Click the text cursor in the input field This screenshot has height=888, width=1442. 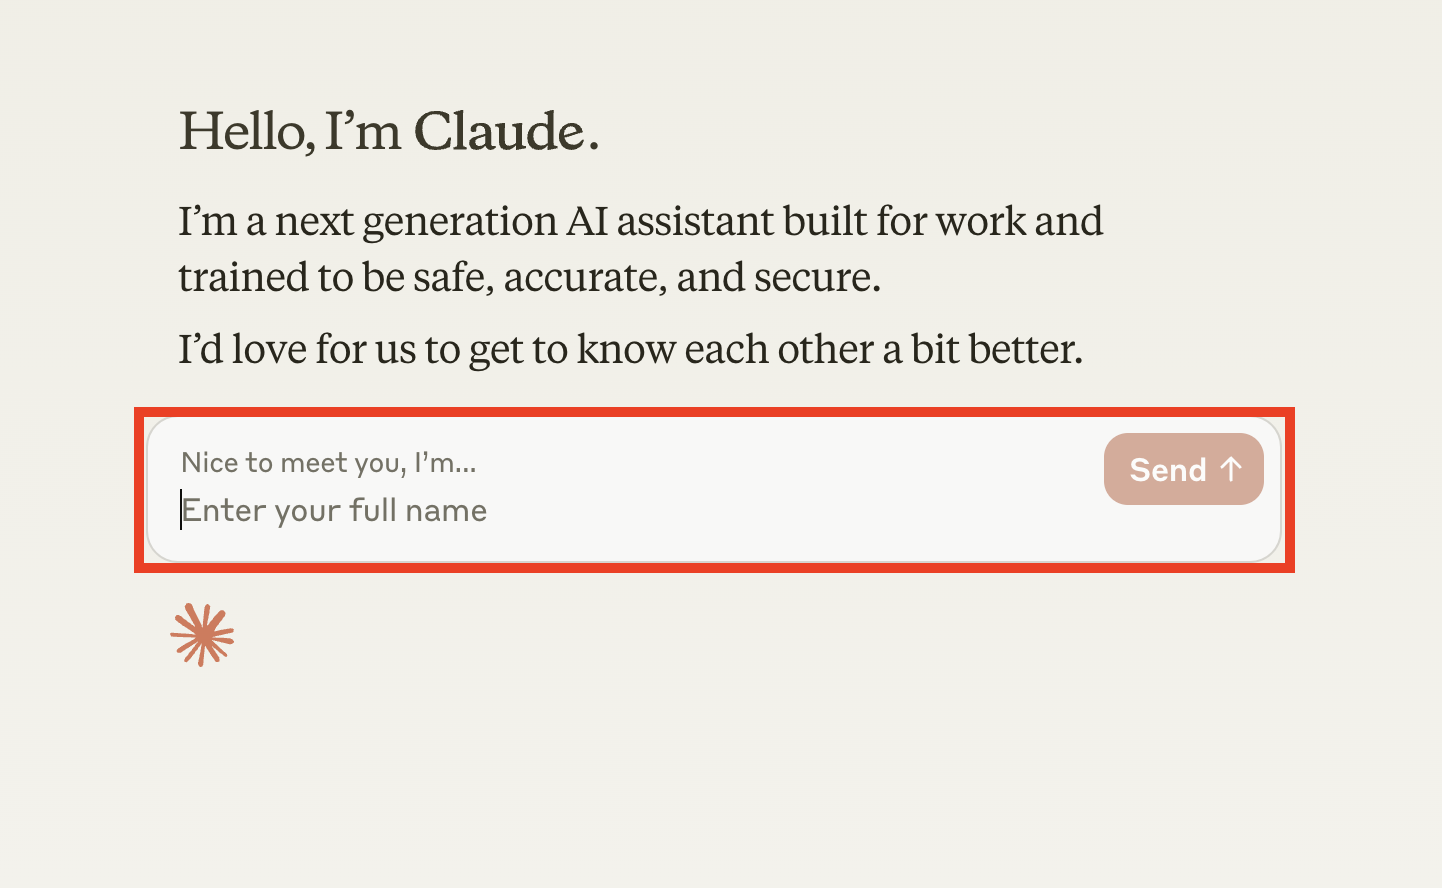pyautogui.click(x=181, y=510)
